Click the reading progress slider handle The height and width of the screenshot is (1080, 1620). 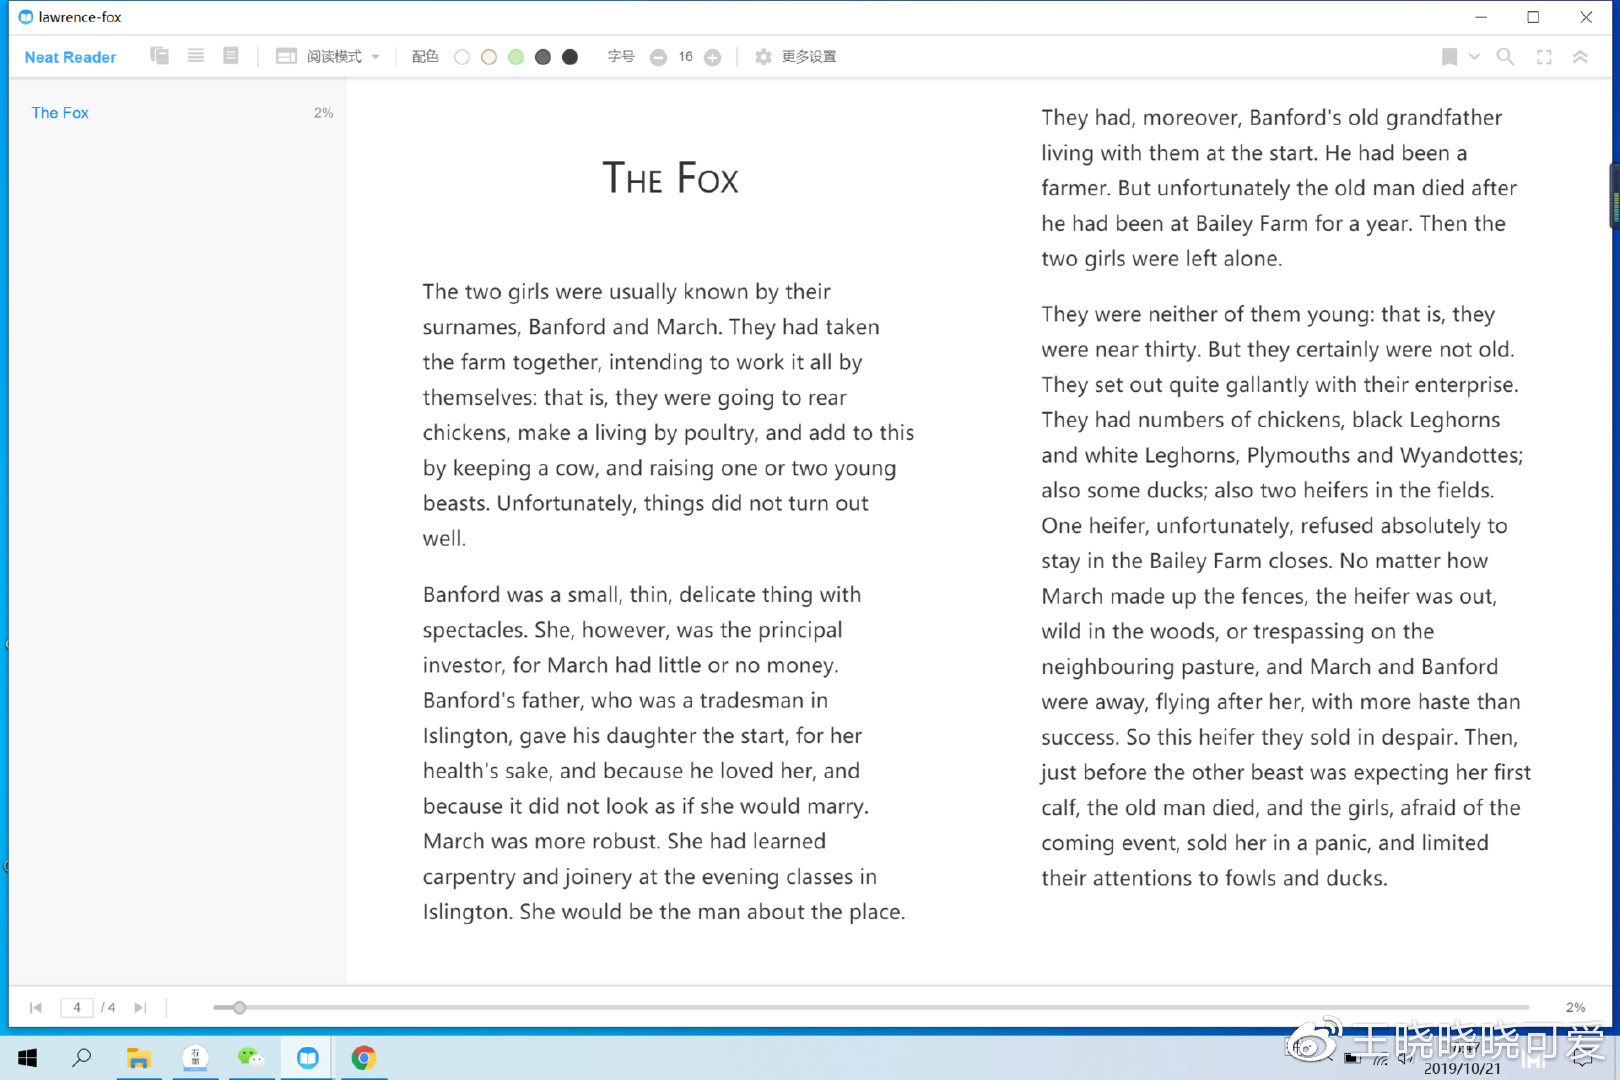[239, 1007]
